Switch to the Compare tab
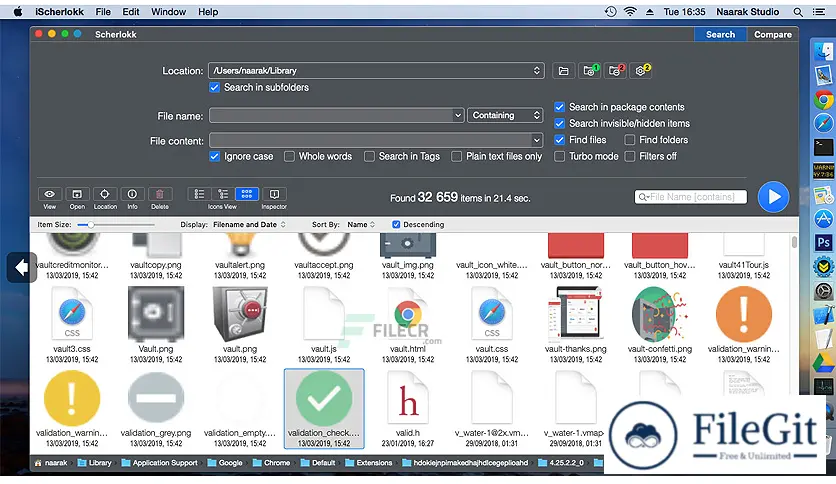 [x=773, y=35]
